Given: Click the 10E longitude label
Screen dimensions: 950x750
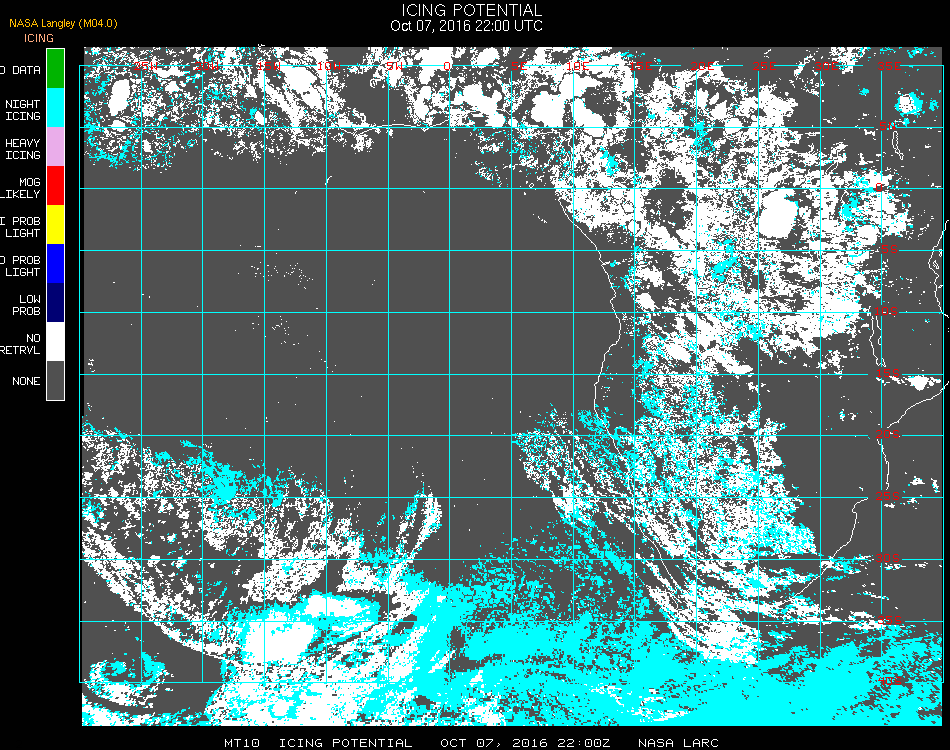Looking at the screenshot, I should pyautogui.click(x=578, y=65).
